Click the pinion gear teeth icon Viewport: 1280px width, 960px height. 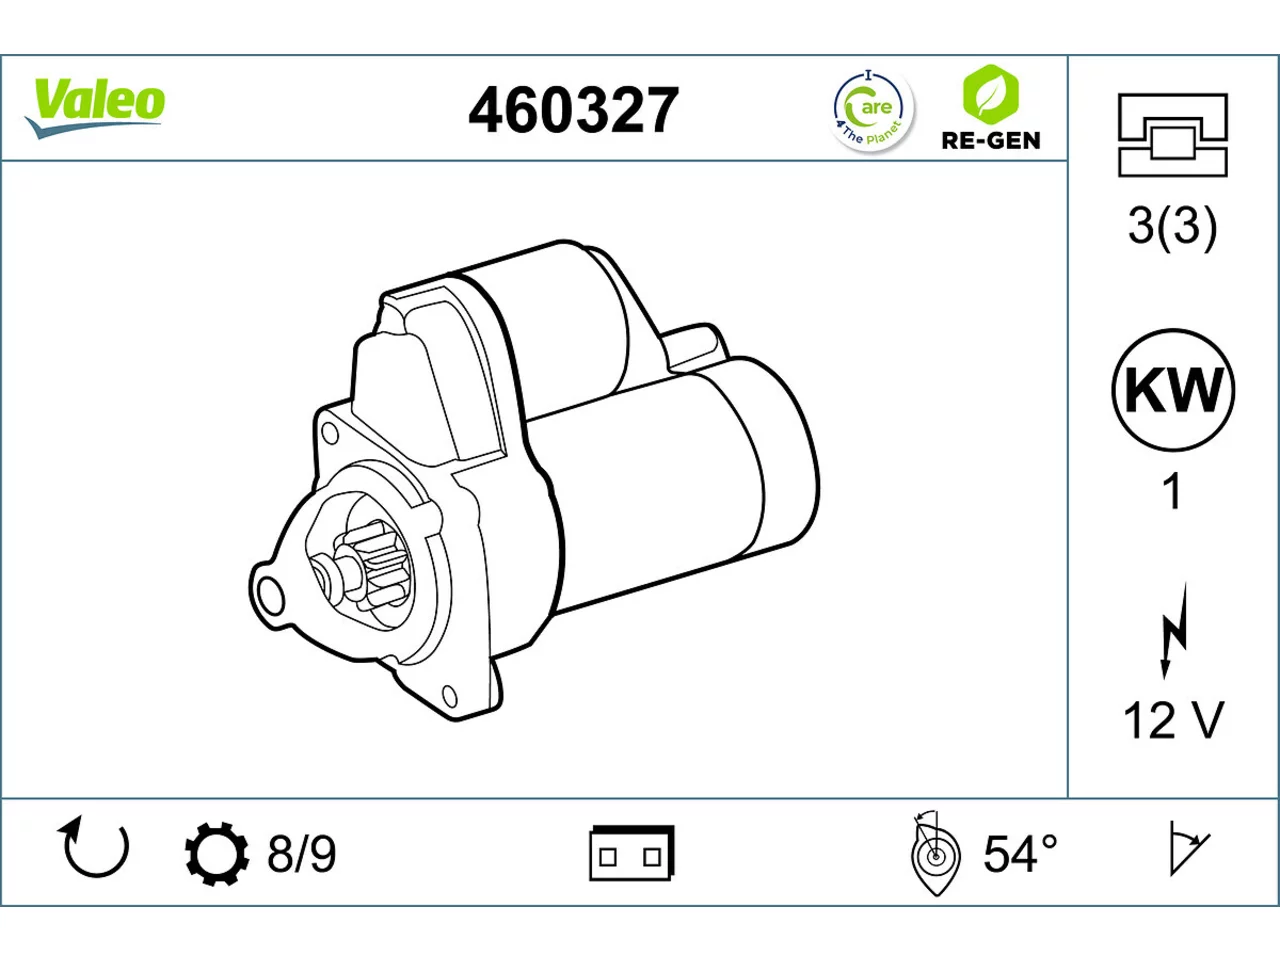coord(217,853)
